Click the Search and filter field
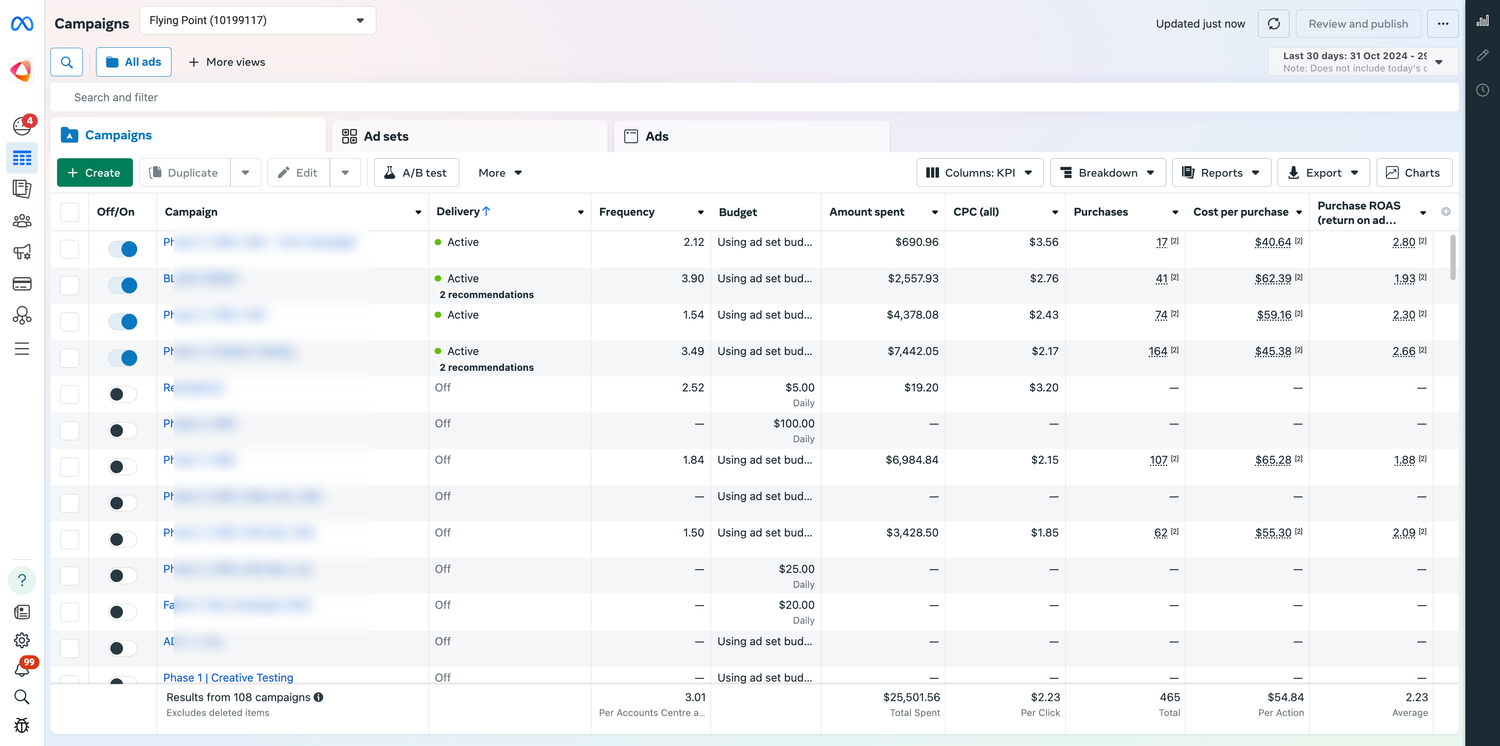Viewport: 1500px width, 746px height. [x=754, y=97]
